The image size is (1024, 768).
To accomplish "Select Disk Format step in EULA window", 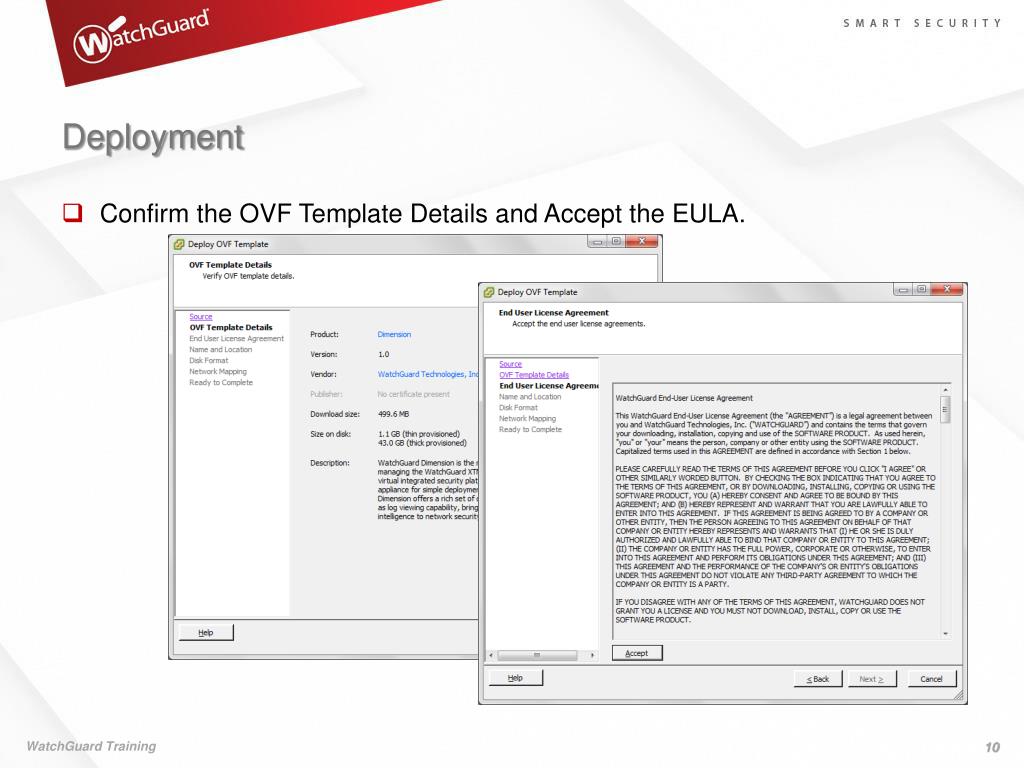I will click(x=519, y=408).
